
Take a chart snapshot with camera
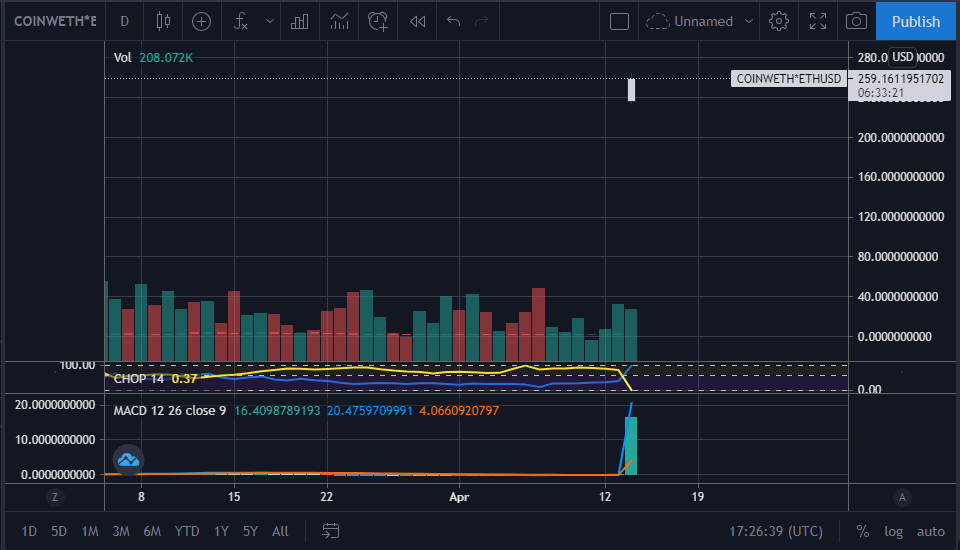856,21
